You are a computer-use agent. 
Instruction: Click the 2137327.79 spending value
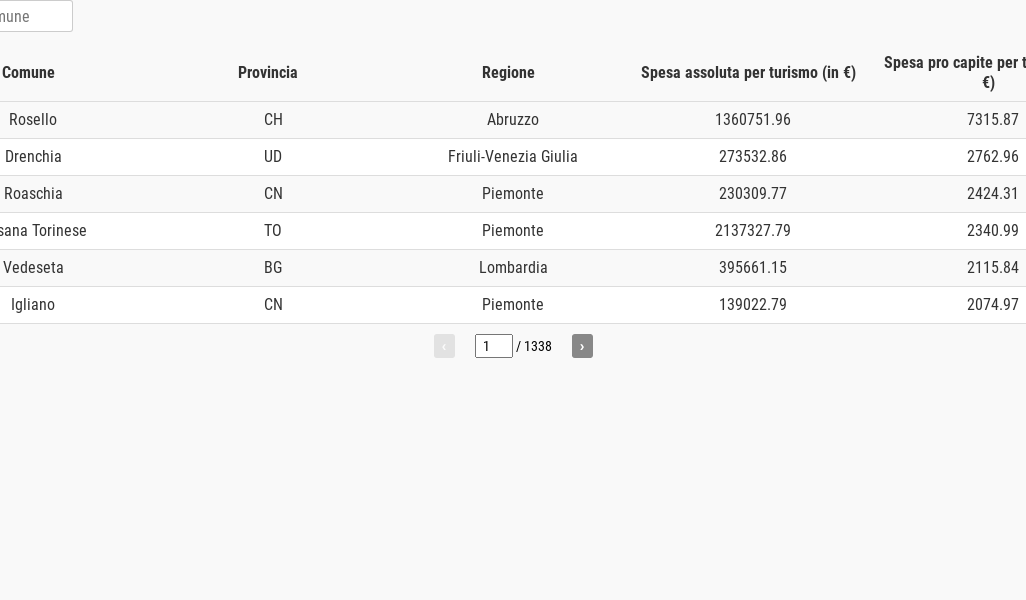coord(753,231)
